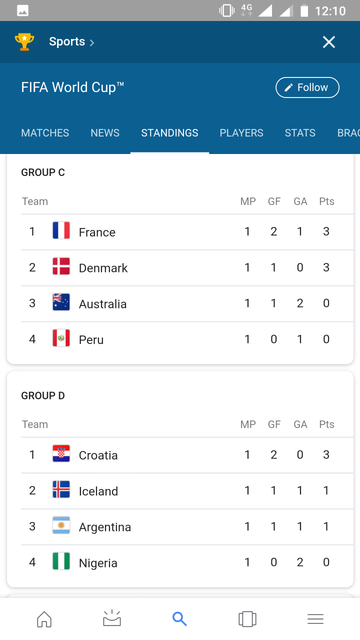
Task: Tap the Argentina flag icon
Action: (x=61, y=526)
